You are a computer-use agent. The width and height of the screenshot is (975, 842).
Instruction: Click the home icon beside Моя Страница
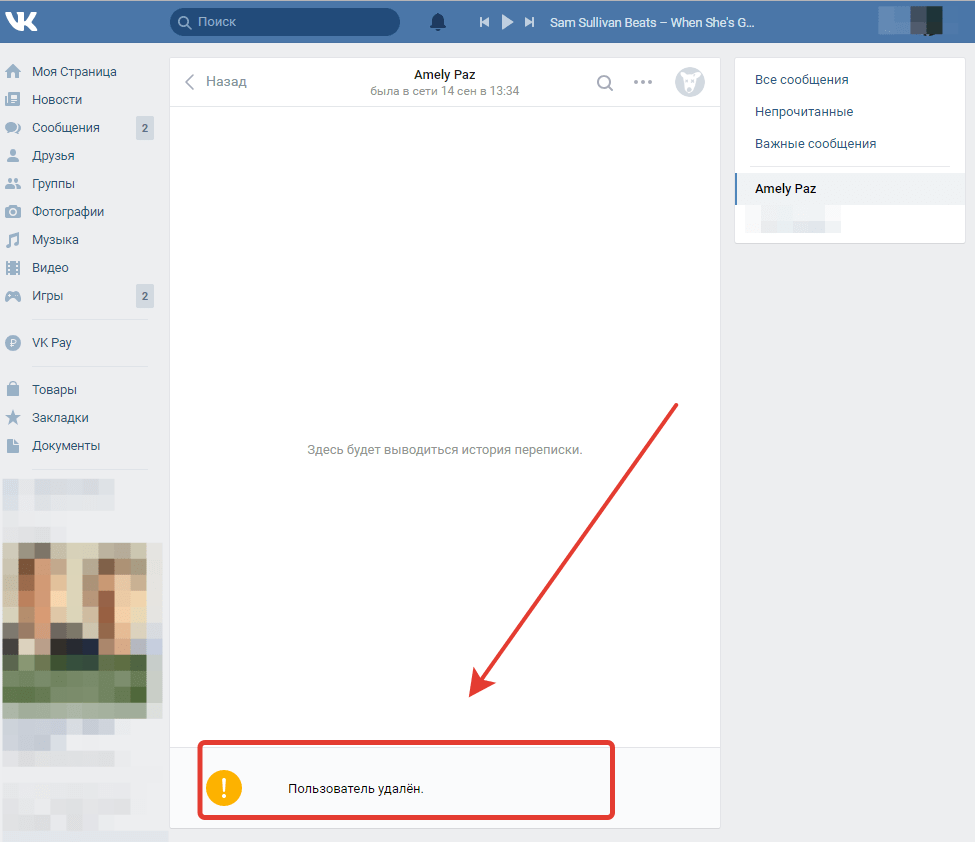click(x=13, y=72)
